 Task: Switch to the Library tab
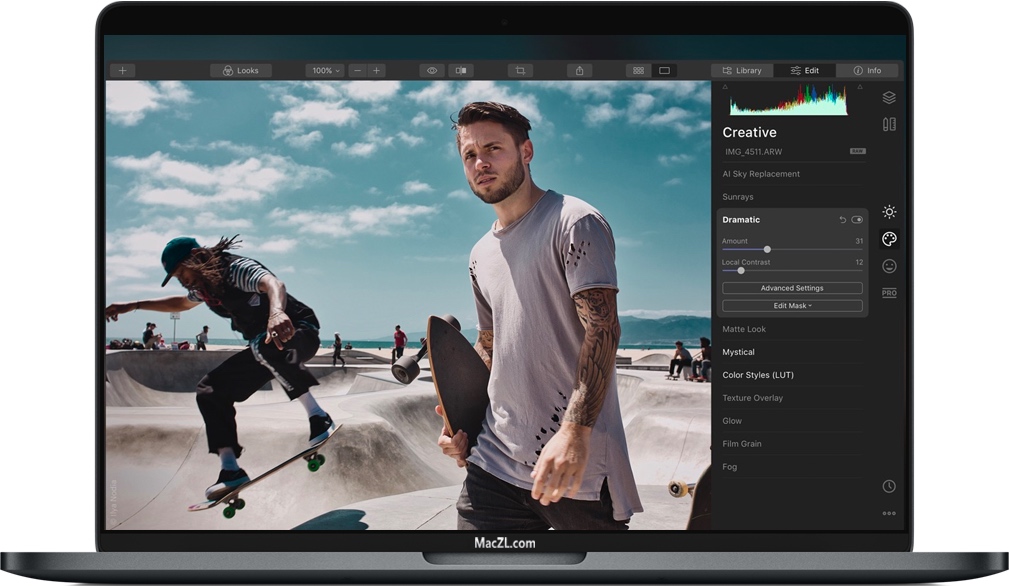(x=741, y=71)
